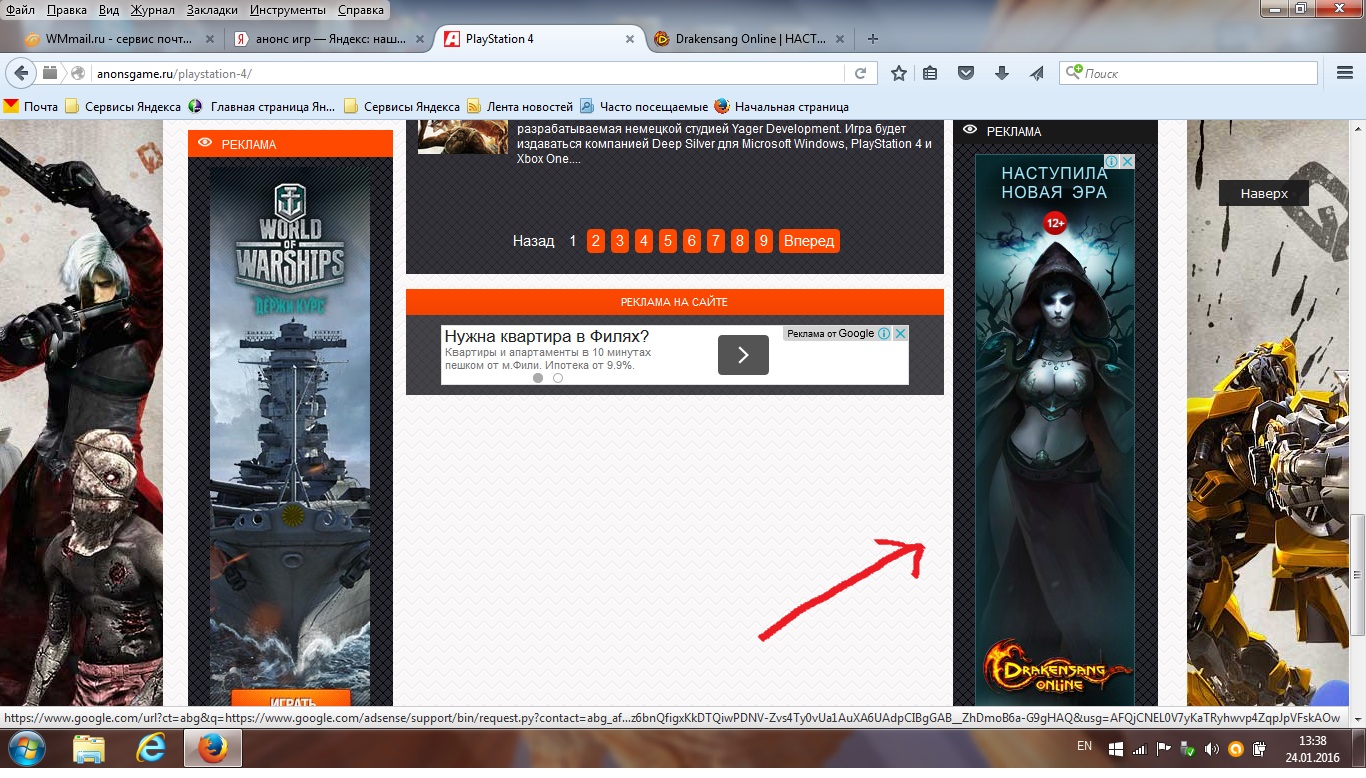Click the Назад previous page link

533,241
